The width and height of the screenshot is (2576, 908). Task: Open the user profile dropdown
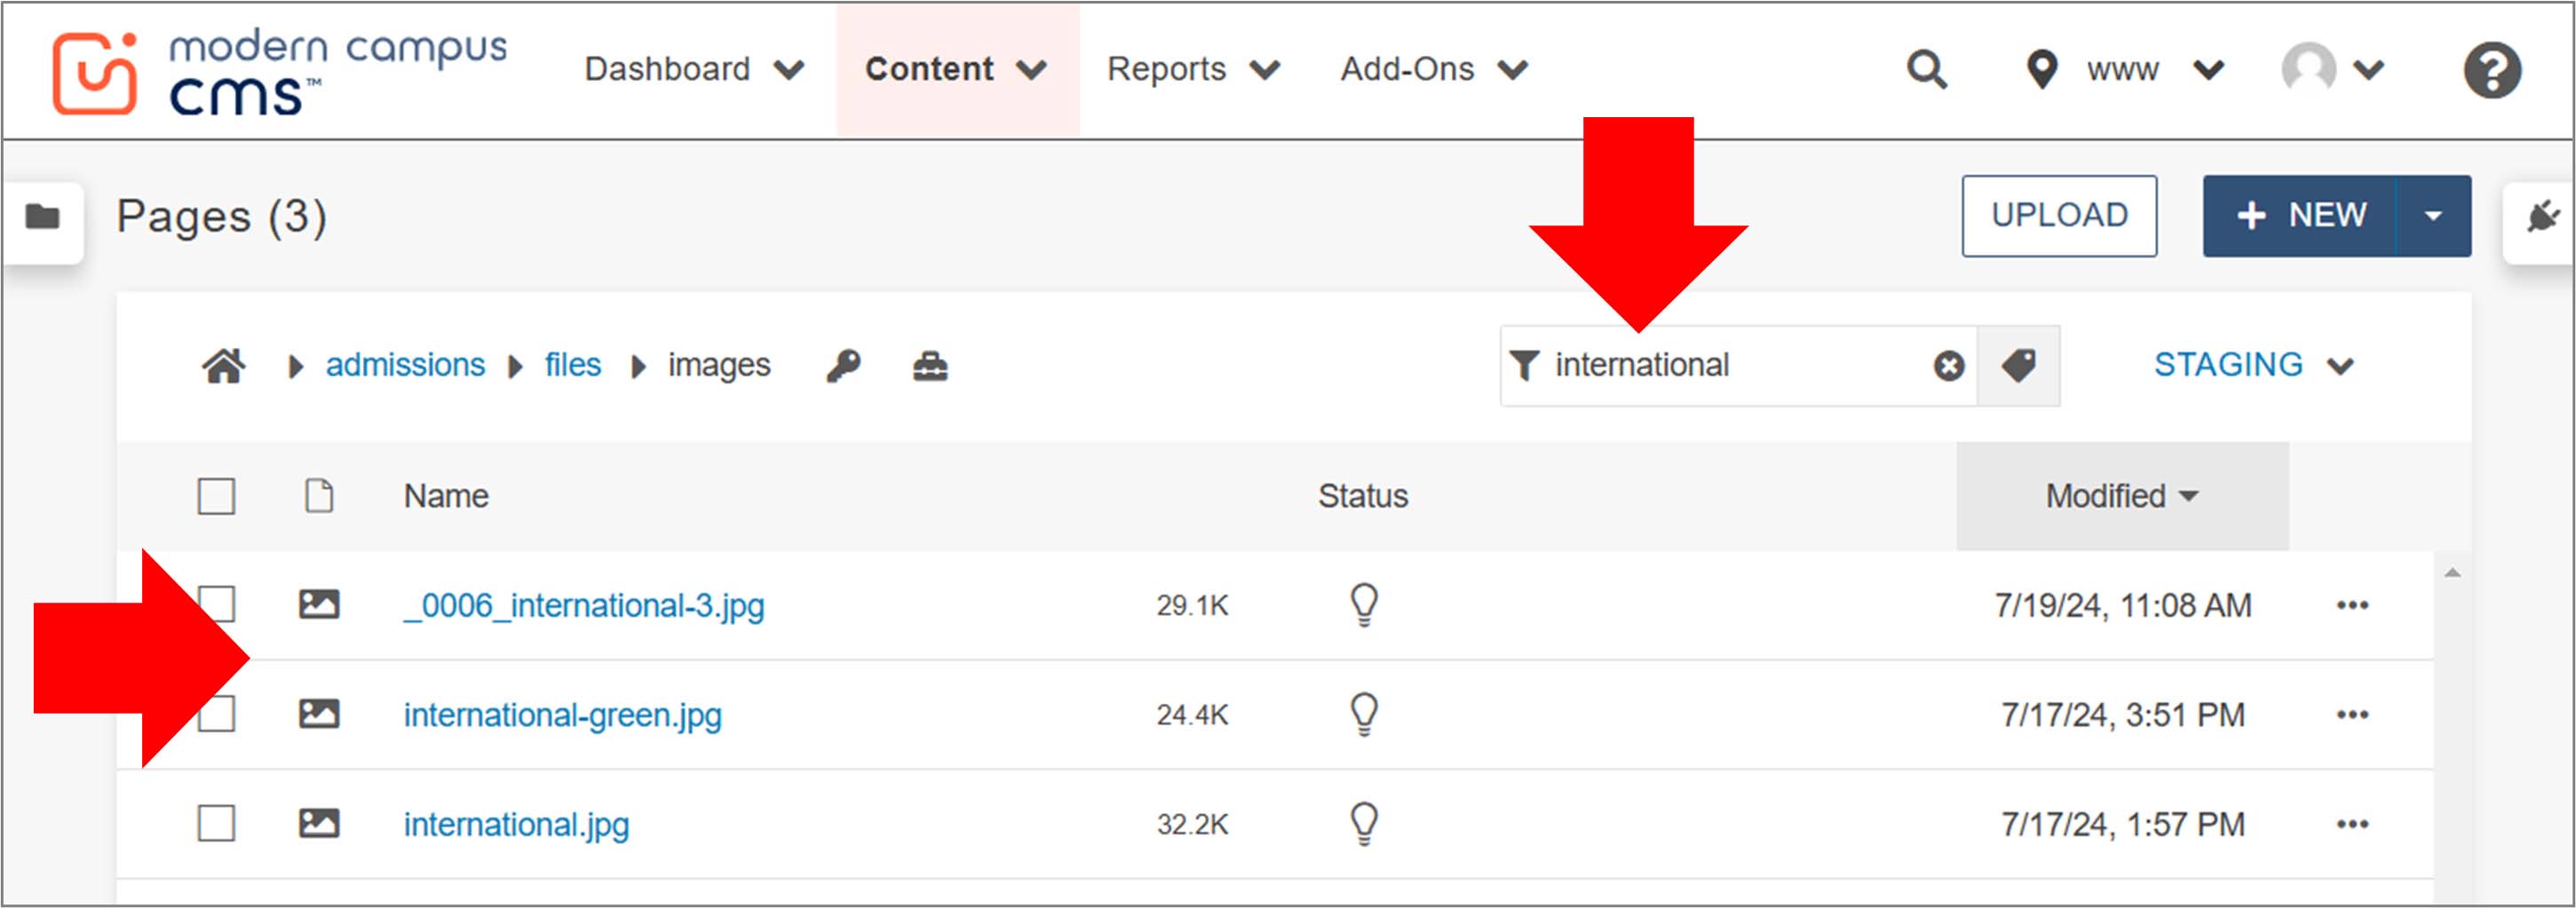pos(2332,70)
